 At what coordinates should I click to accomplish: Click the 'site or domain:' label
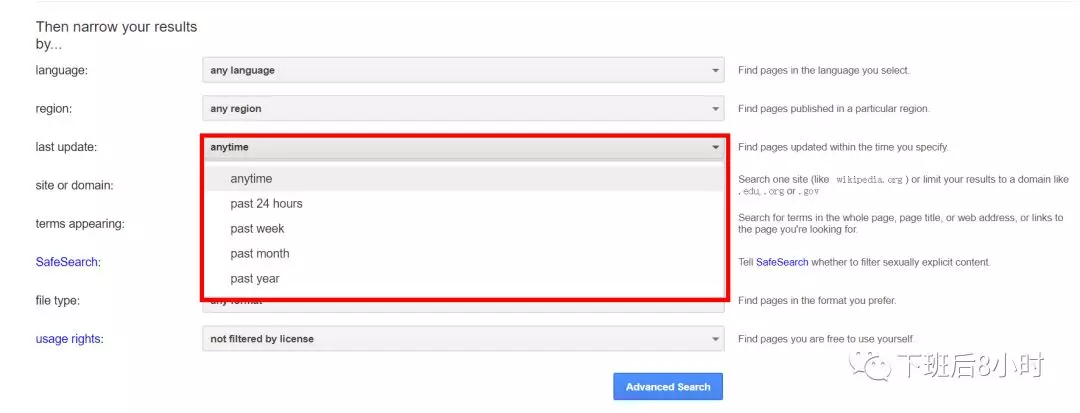(75, 185)
